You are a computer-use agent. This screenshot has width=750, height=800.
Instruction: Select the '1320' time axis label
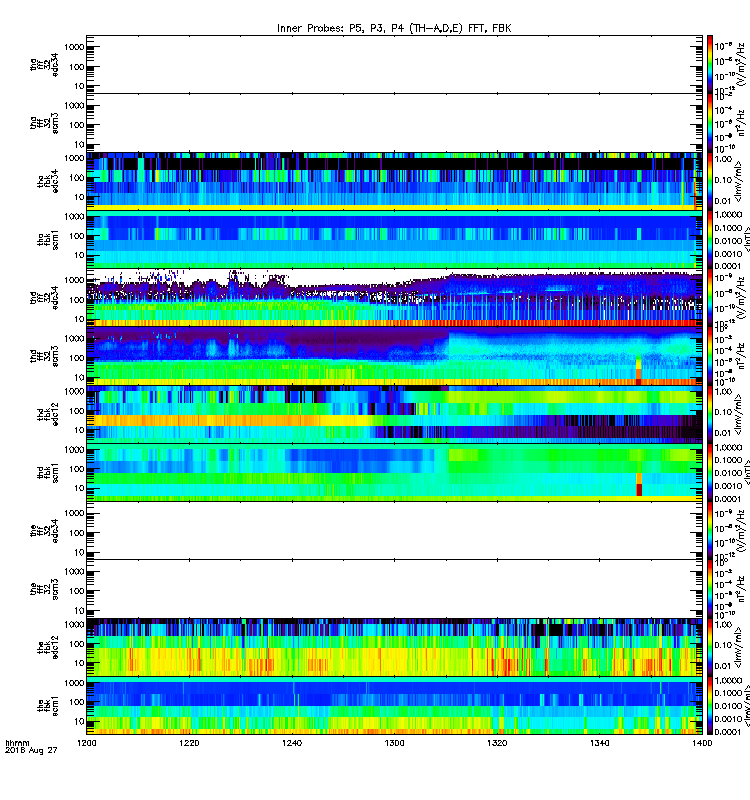click(x=497, y=743)
